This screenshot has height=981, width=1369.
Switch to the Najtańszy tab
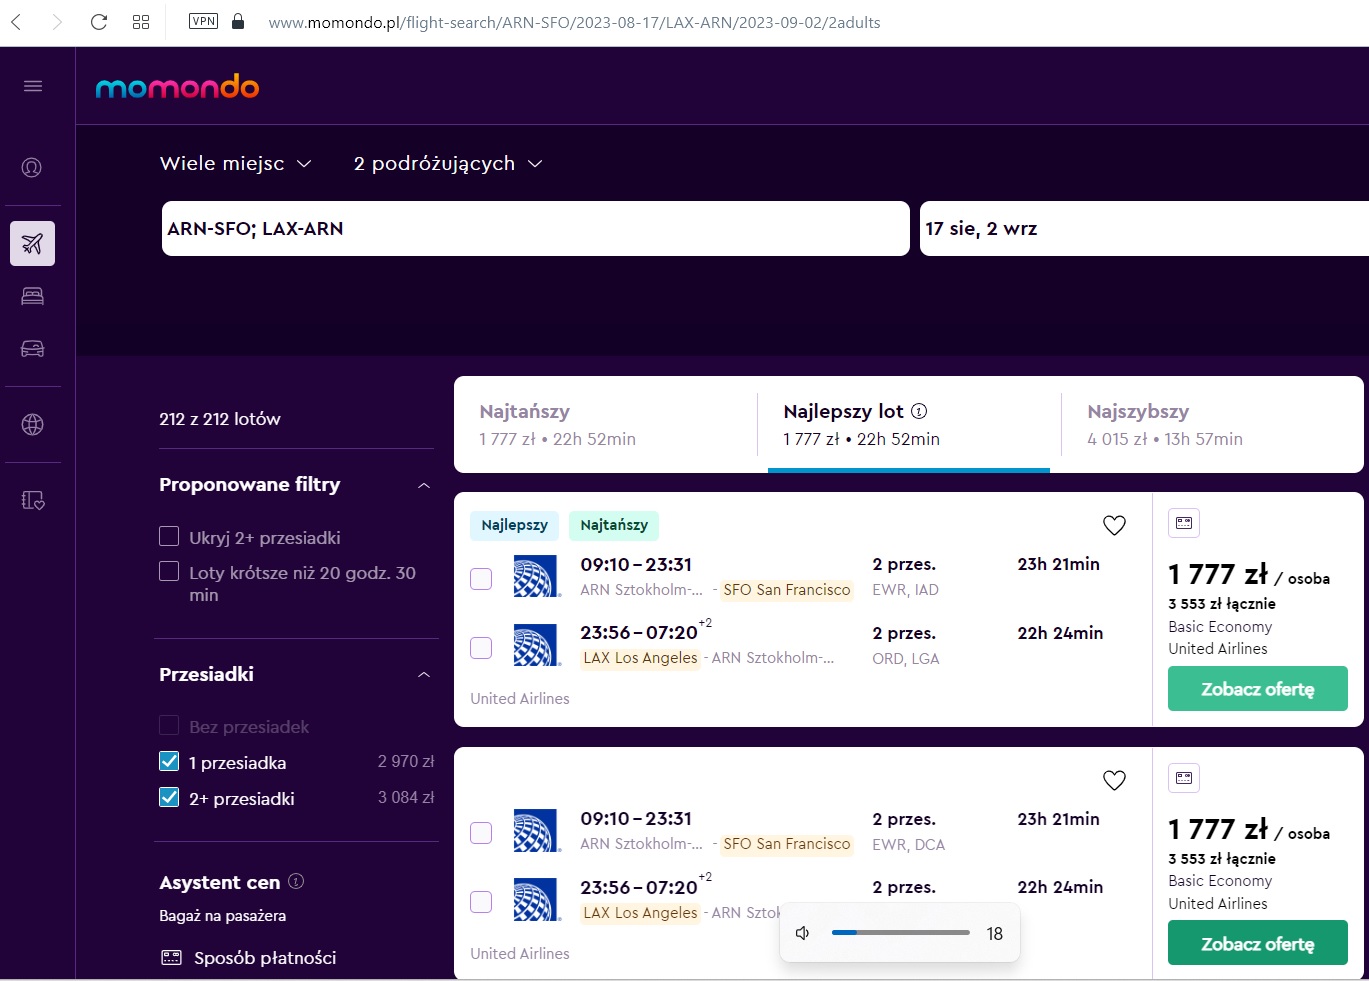coord(605,424)
